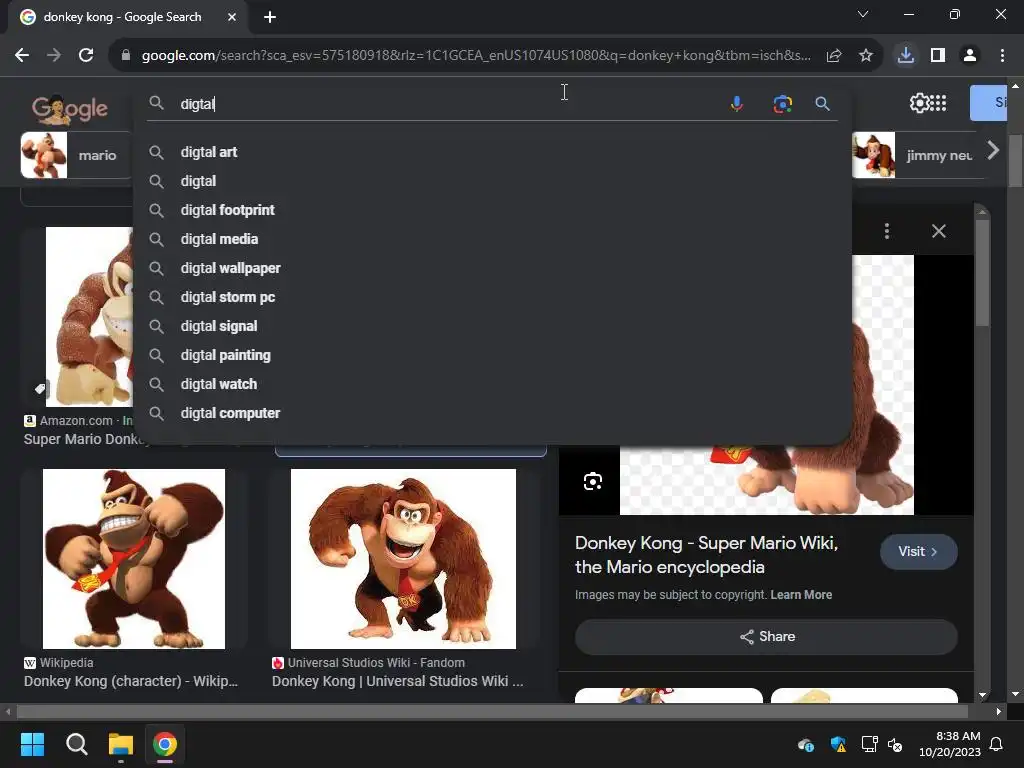Share this page from address bar
The image size is (1024, 768).
834,56
